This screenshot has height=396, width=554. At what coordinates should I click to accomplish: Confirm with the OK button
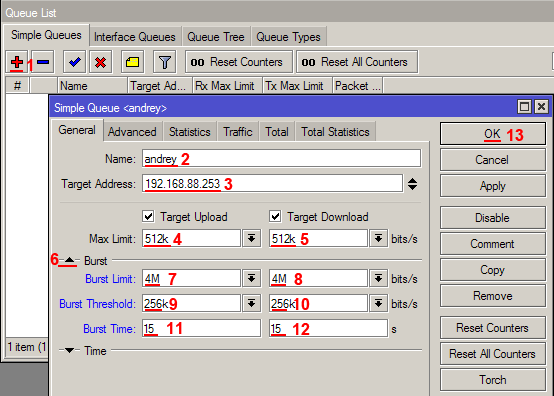point(493,134)
